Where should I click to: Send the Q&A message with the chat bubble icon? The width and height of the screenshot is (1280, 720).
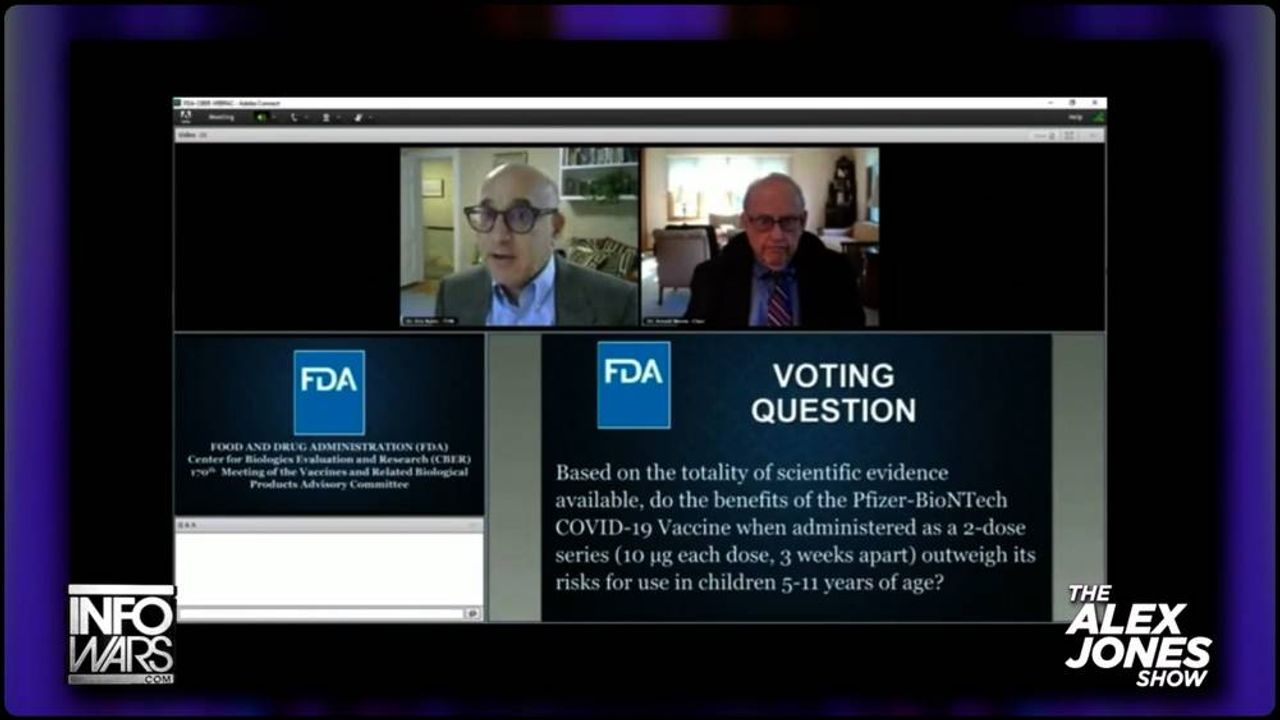pyautogui.click(x=472, y=613)
